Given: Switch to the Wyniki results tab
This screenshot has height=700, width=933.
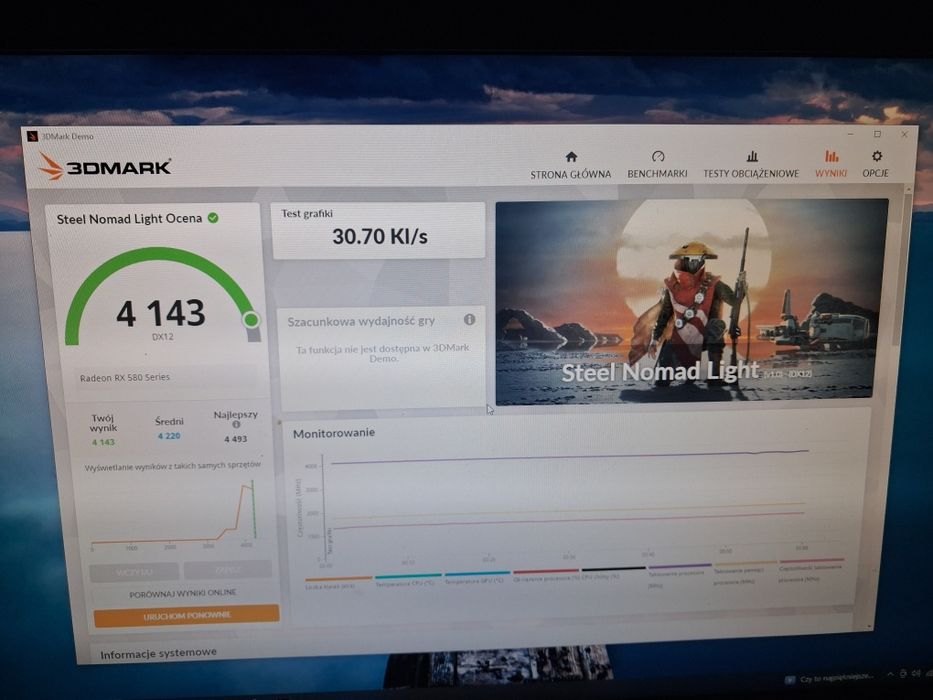Looking at the screenshot, I should (831, 165).
